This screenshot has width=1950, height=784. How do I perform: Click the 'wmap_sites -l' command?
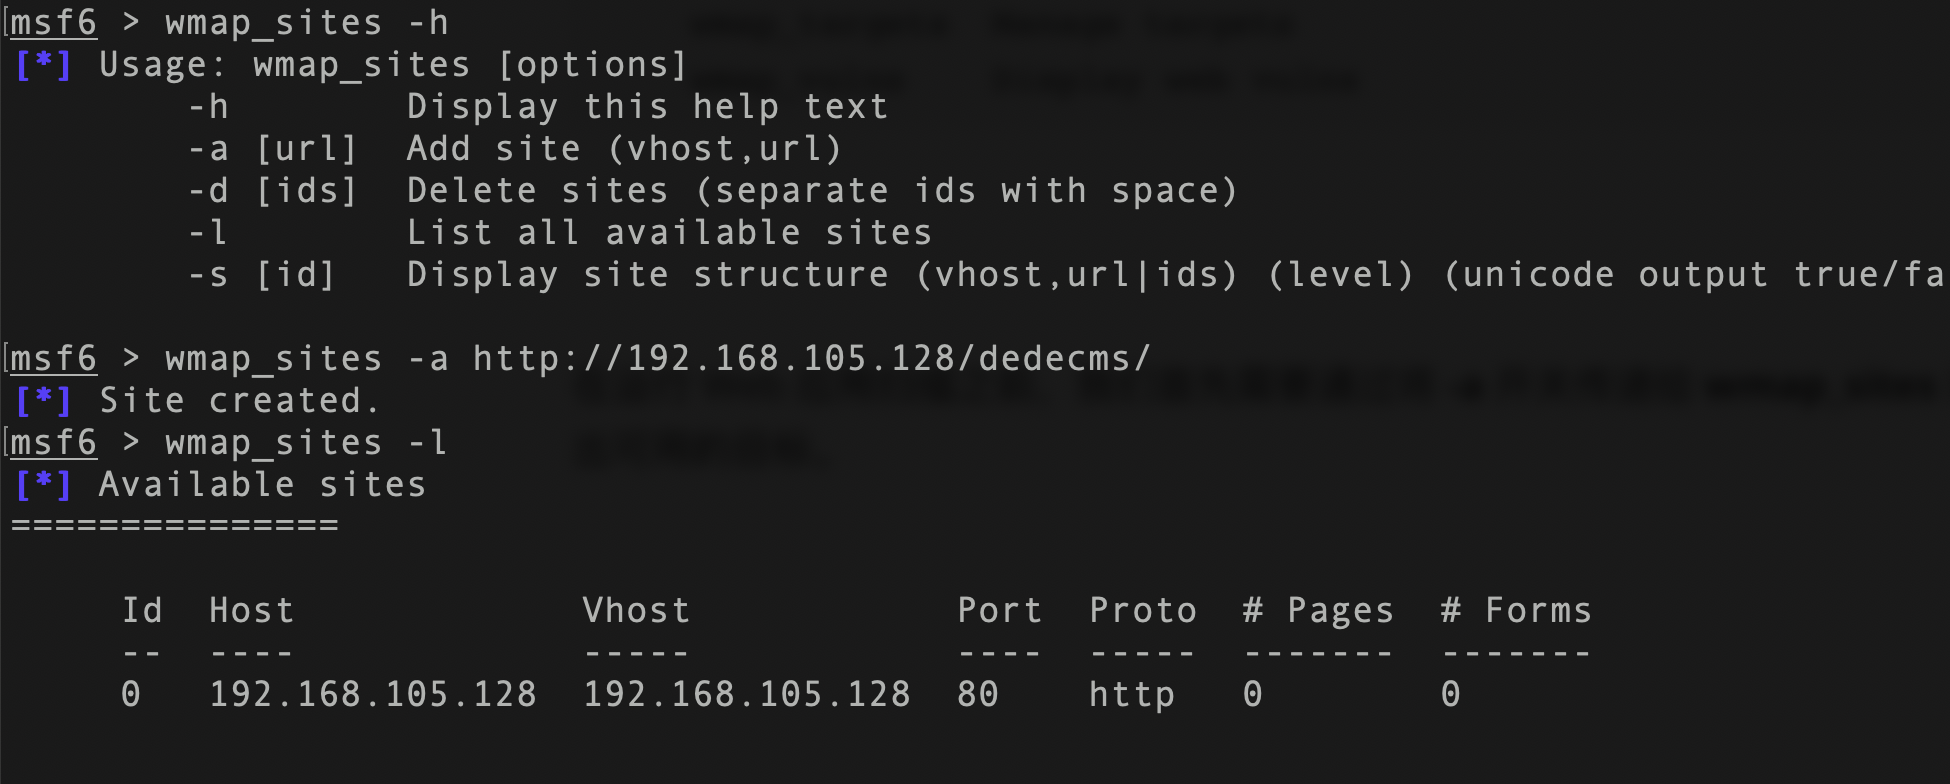[306, 443]
